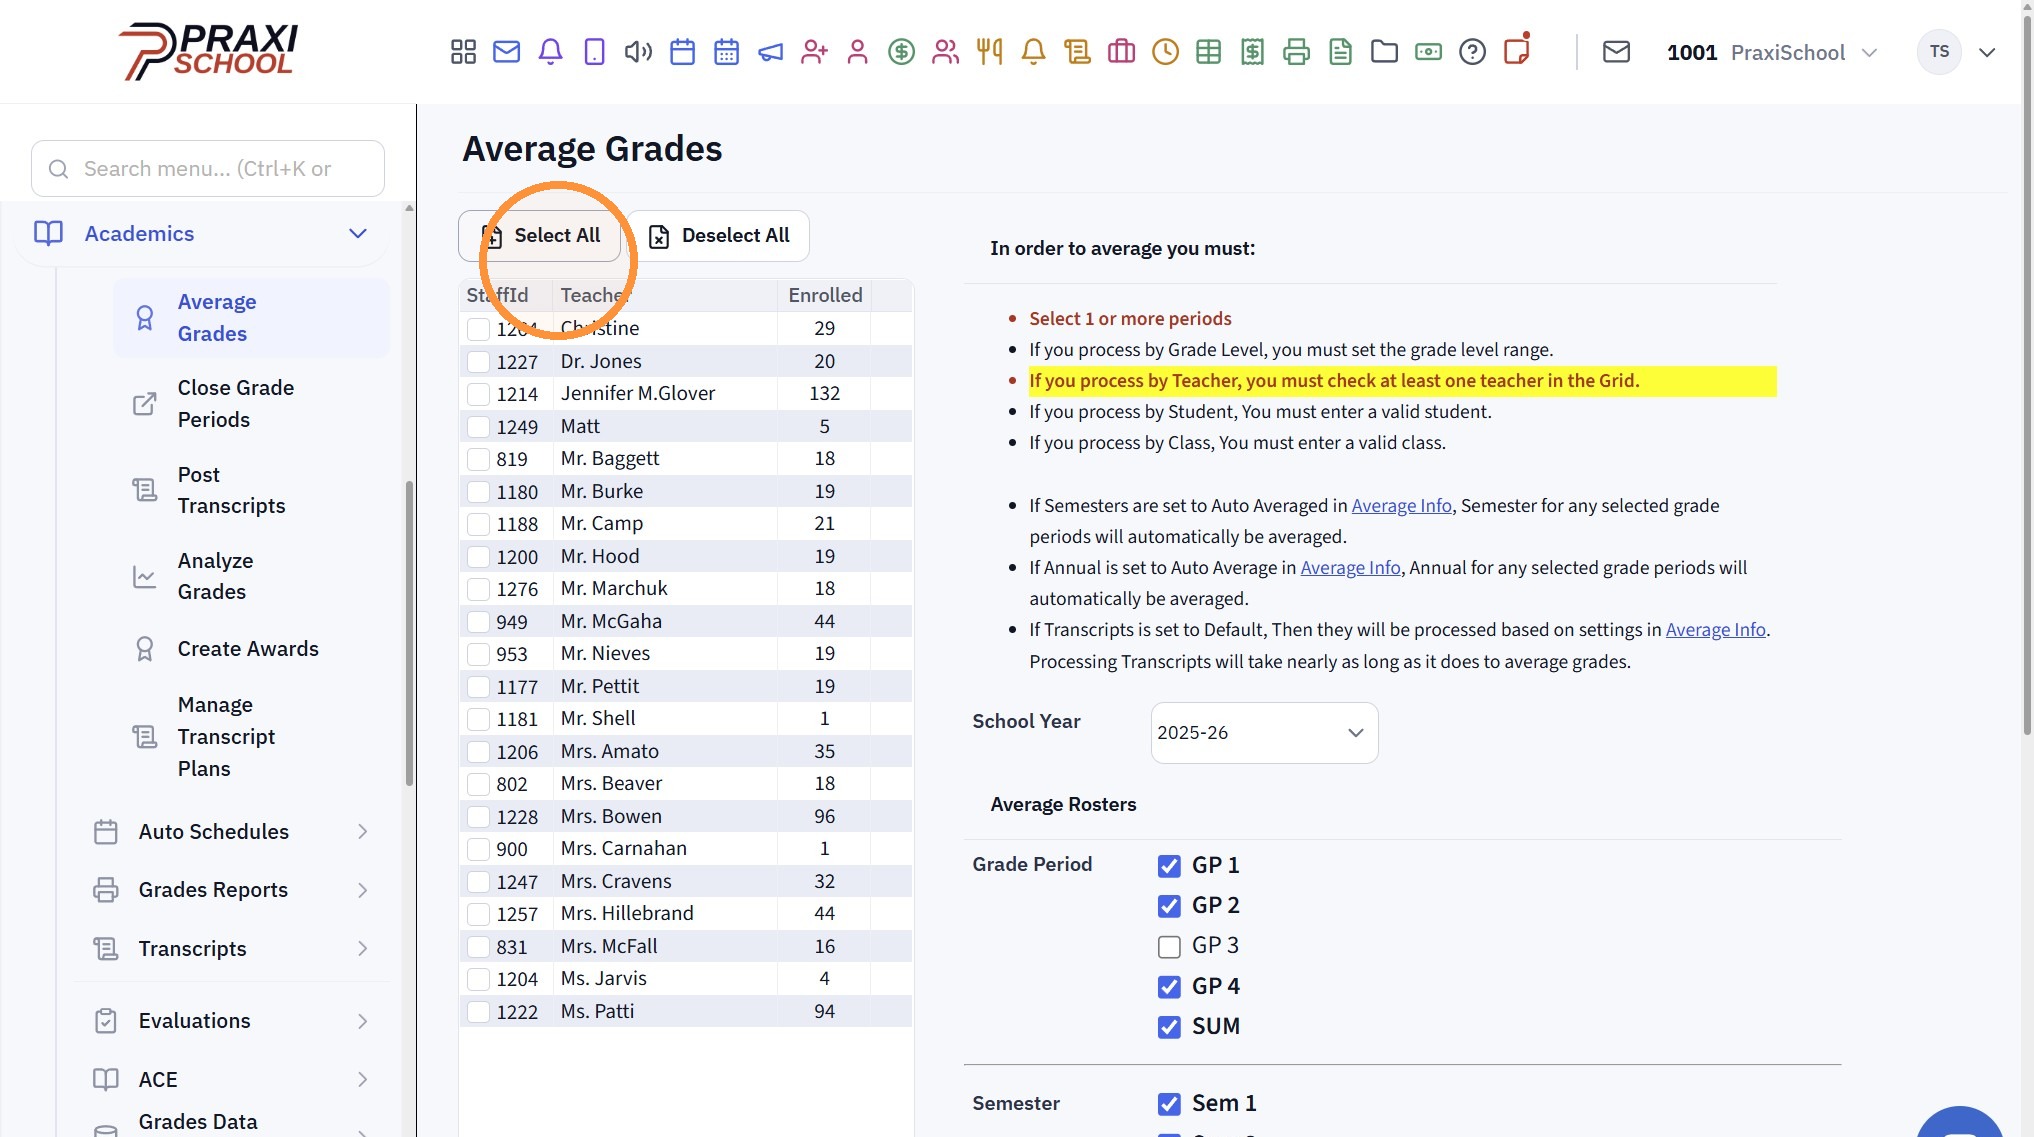Viewport: 2034px width, 1137px height.
Task: Expand the Transcripts submenu
Action: [363, 949]
